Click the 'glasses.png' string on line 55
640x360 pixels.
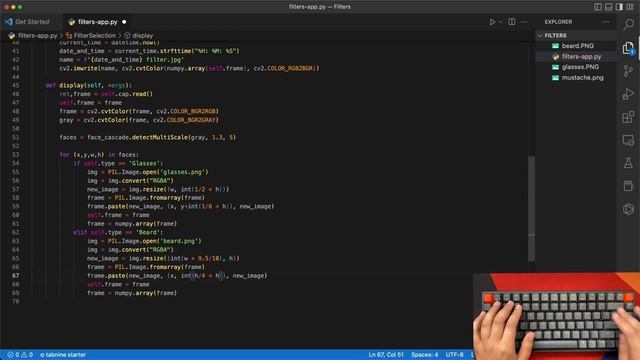pyautogui.click(x=183, y=172)
